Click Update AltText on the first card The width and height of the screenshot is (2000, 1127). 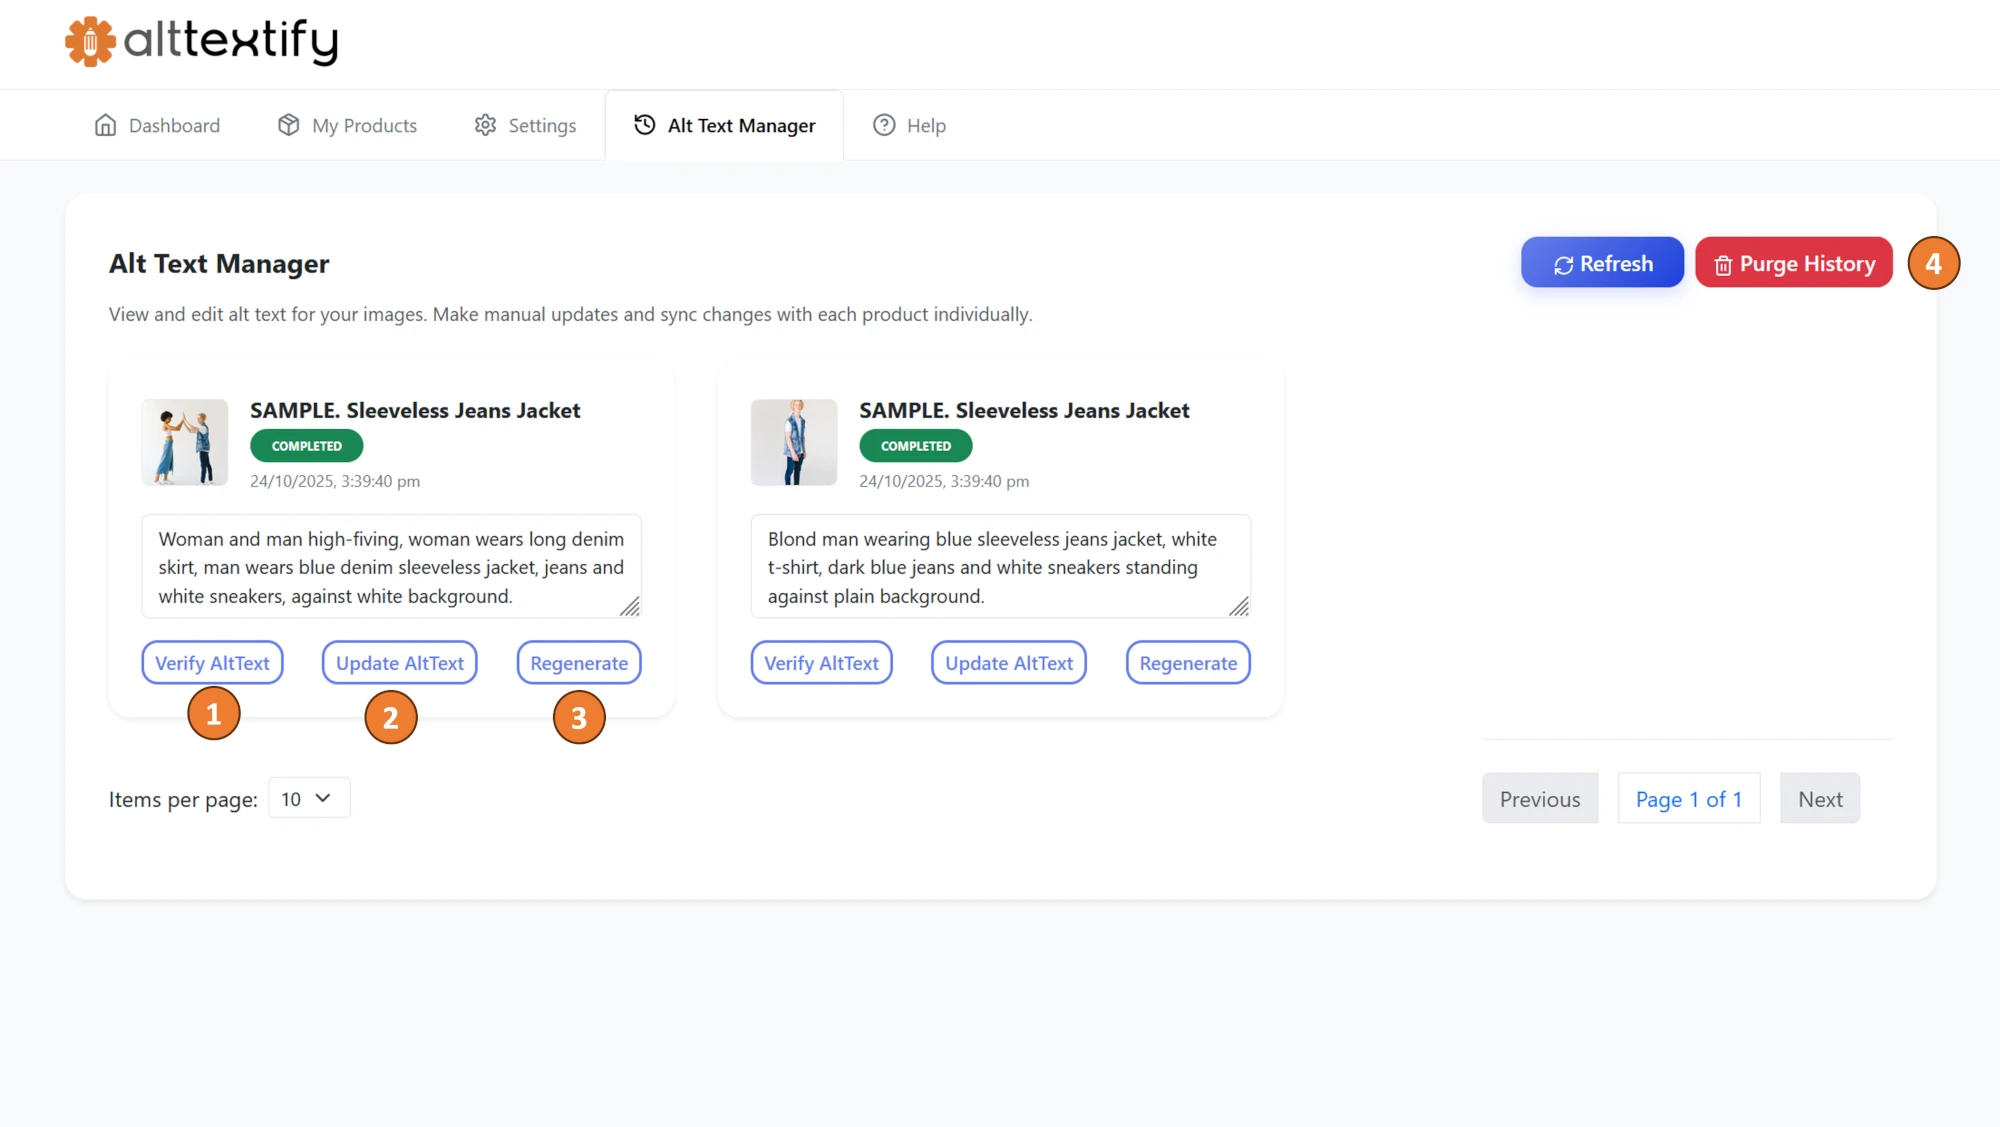coord(398,662)
